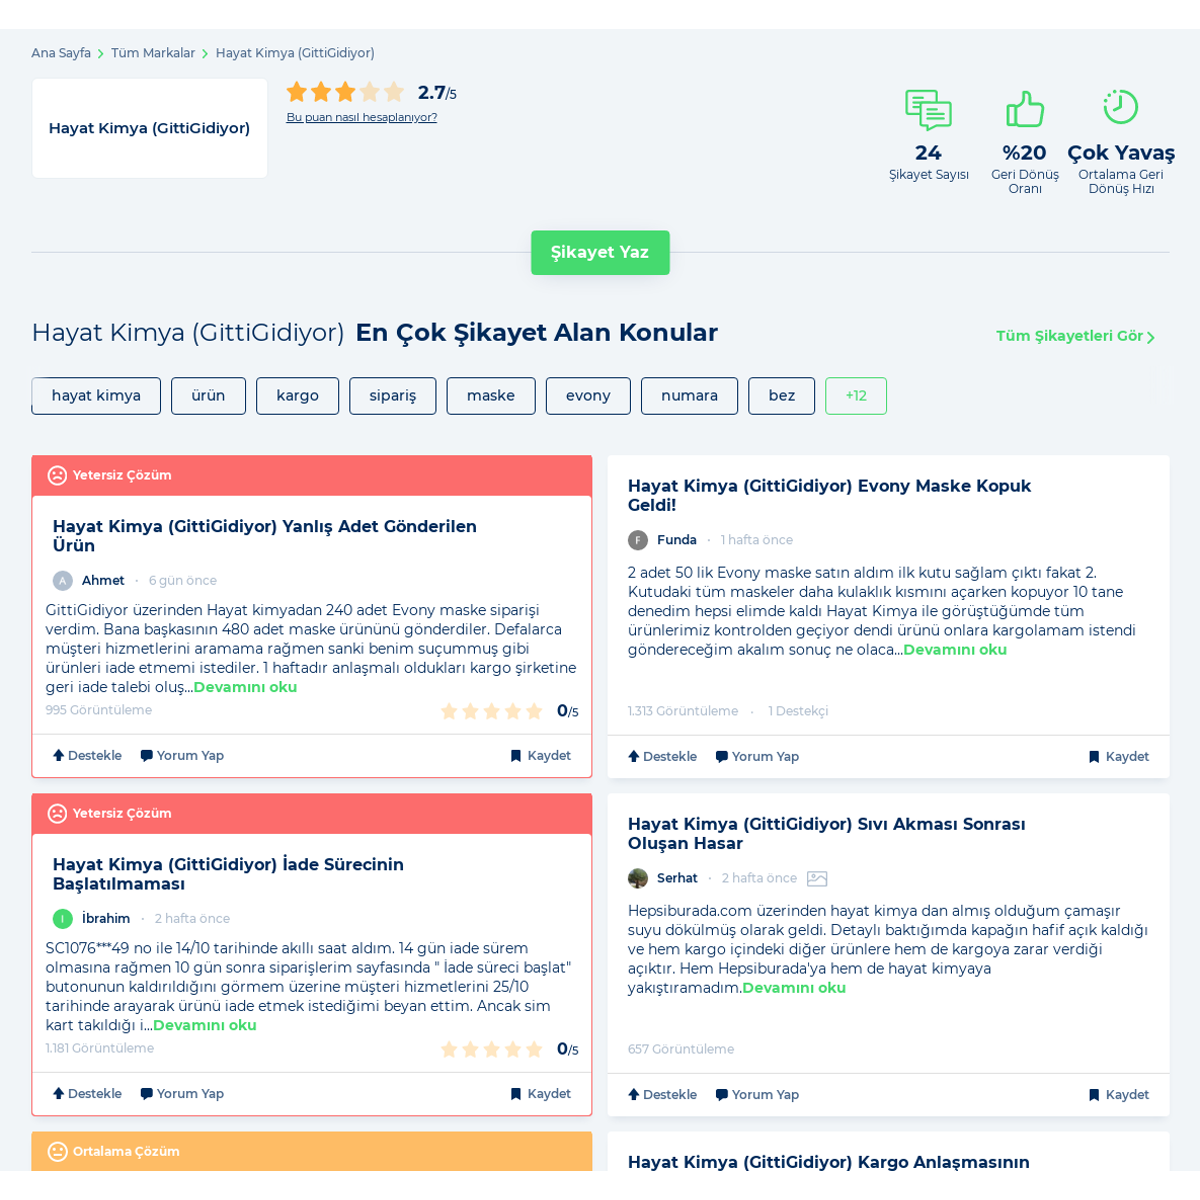Click the '1.181 Görüntüleme' count
The image size is (1200, 1200).
click(100, 1048)
